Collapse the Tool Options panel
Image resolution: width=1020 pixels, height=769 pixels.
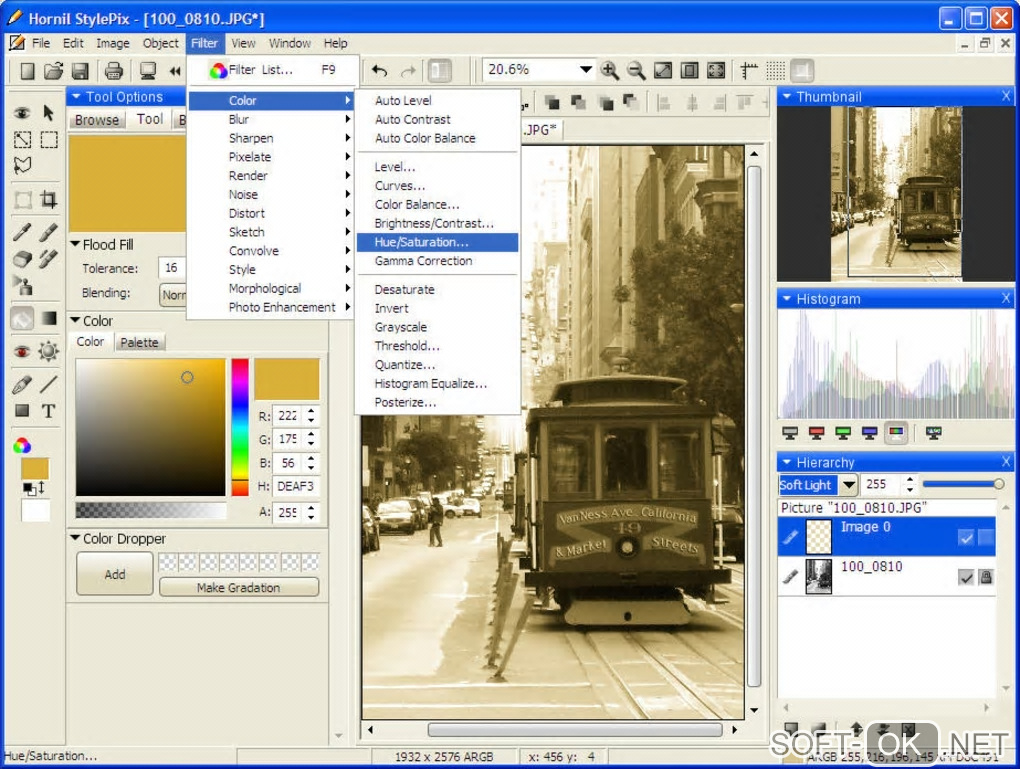click(76, 96)
